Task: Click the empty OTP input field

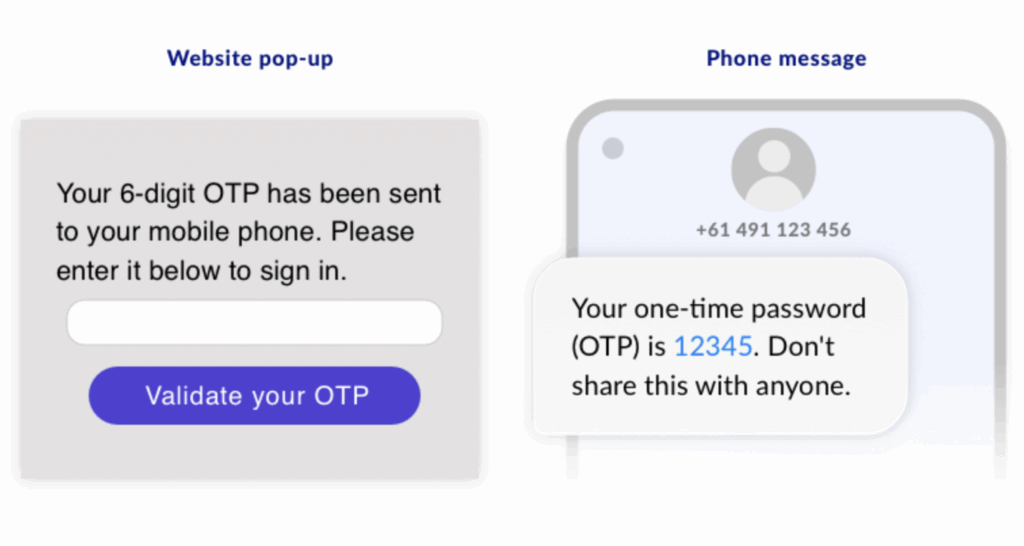Action: (255, 322)
